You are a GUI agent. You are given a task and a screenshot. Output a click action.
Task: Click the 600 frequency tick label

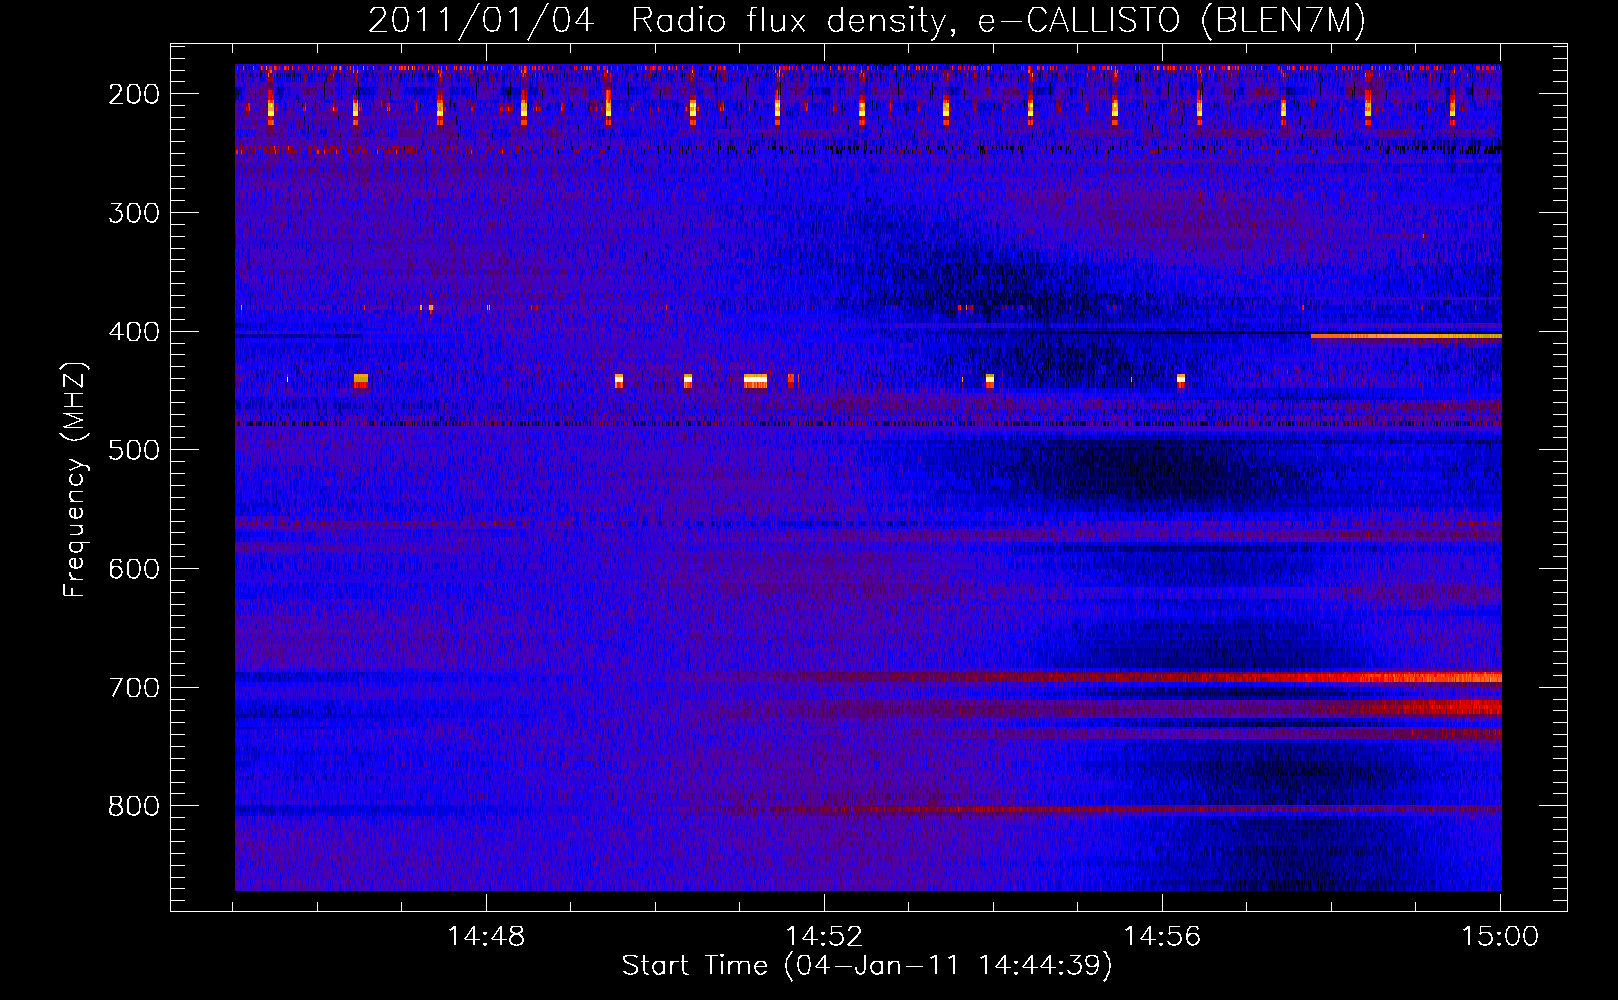134,569
